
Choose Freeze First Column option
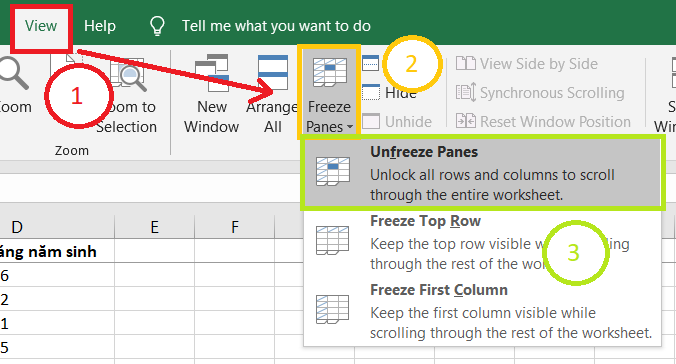click(483, 311)
